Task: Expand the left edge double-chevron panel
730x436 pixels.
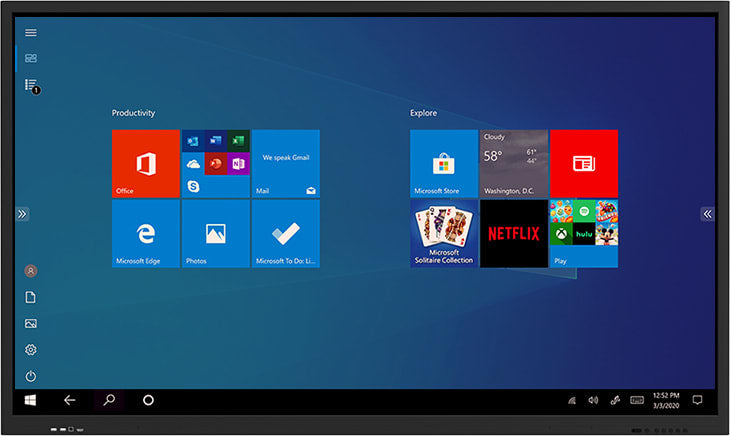Action: tap(22, 214)
